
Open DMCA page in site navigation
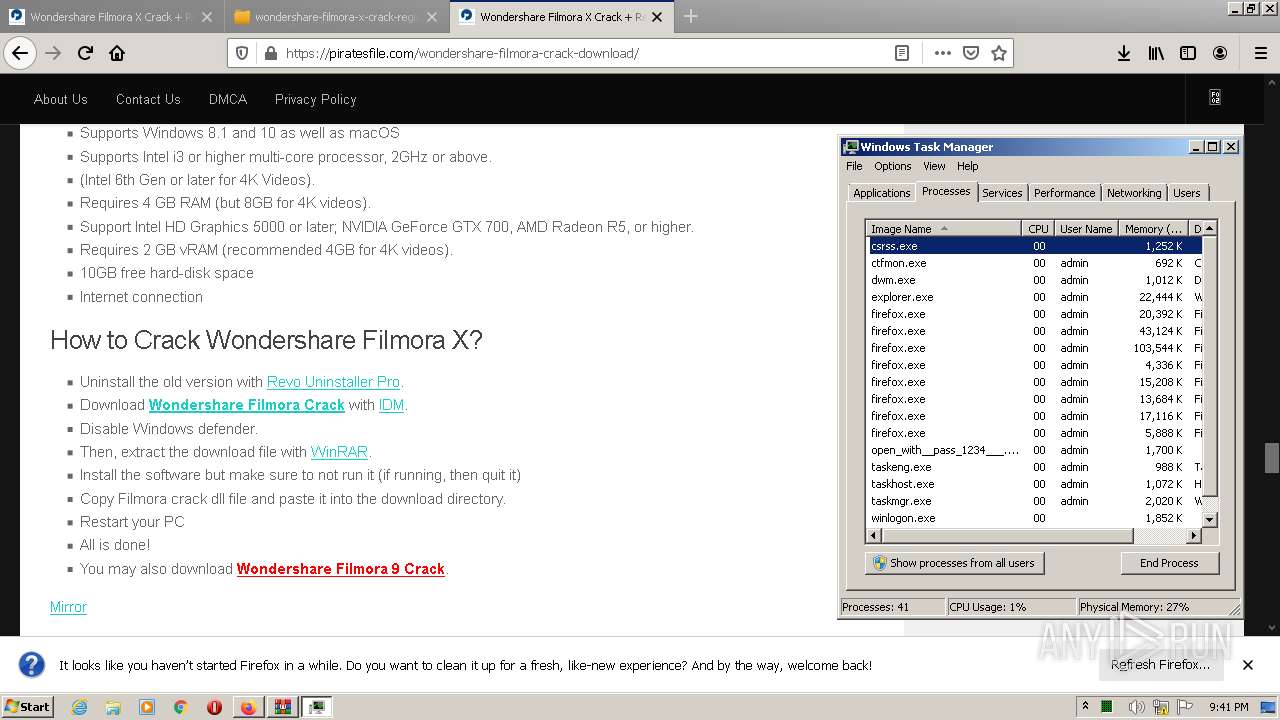[x=228, y=99]
